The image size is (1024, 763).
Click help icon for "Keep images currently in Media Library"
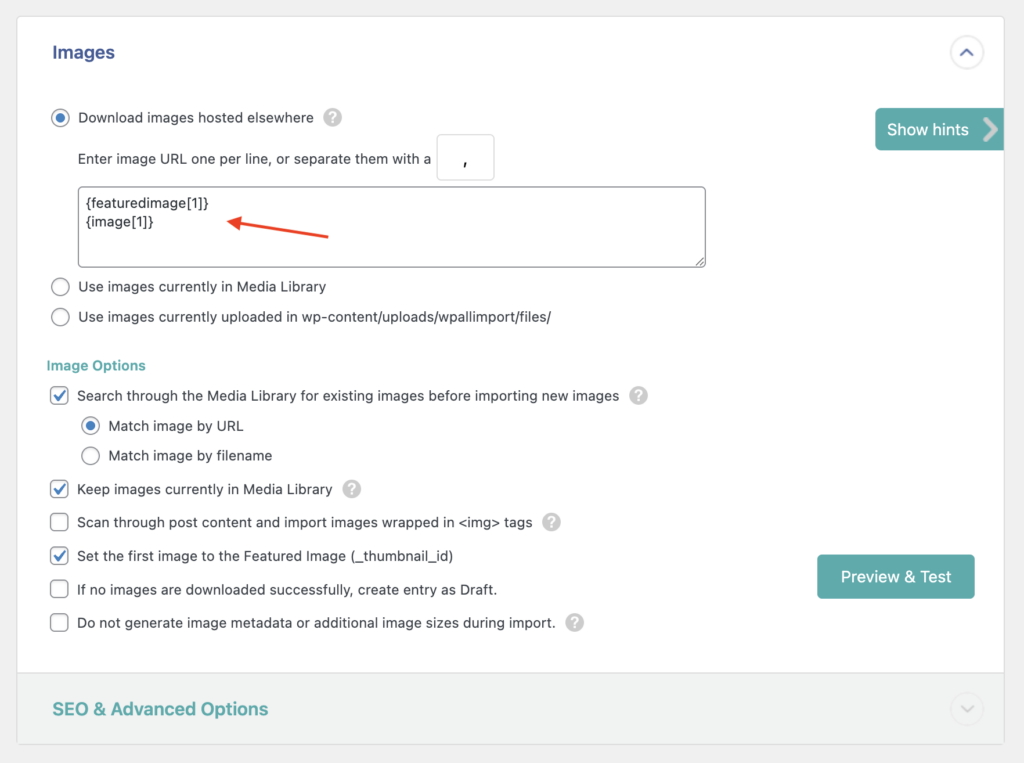tap(350, 489)
